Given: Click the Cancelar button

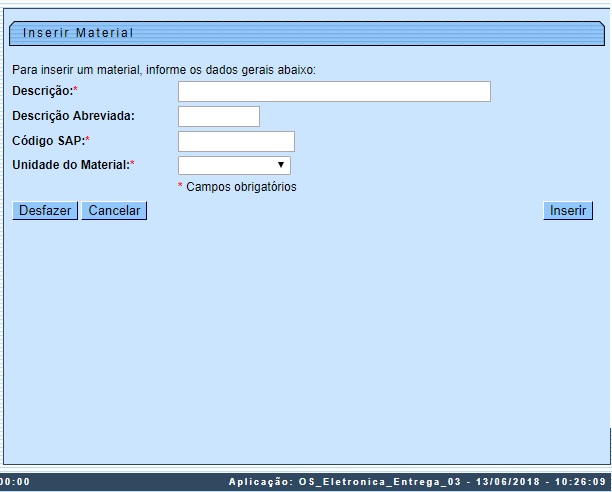Looking at the screenshot, I should coord(114,211).
